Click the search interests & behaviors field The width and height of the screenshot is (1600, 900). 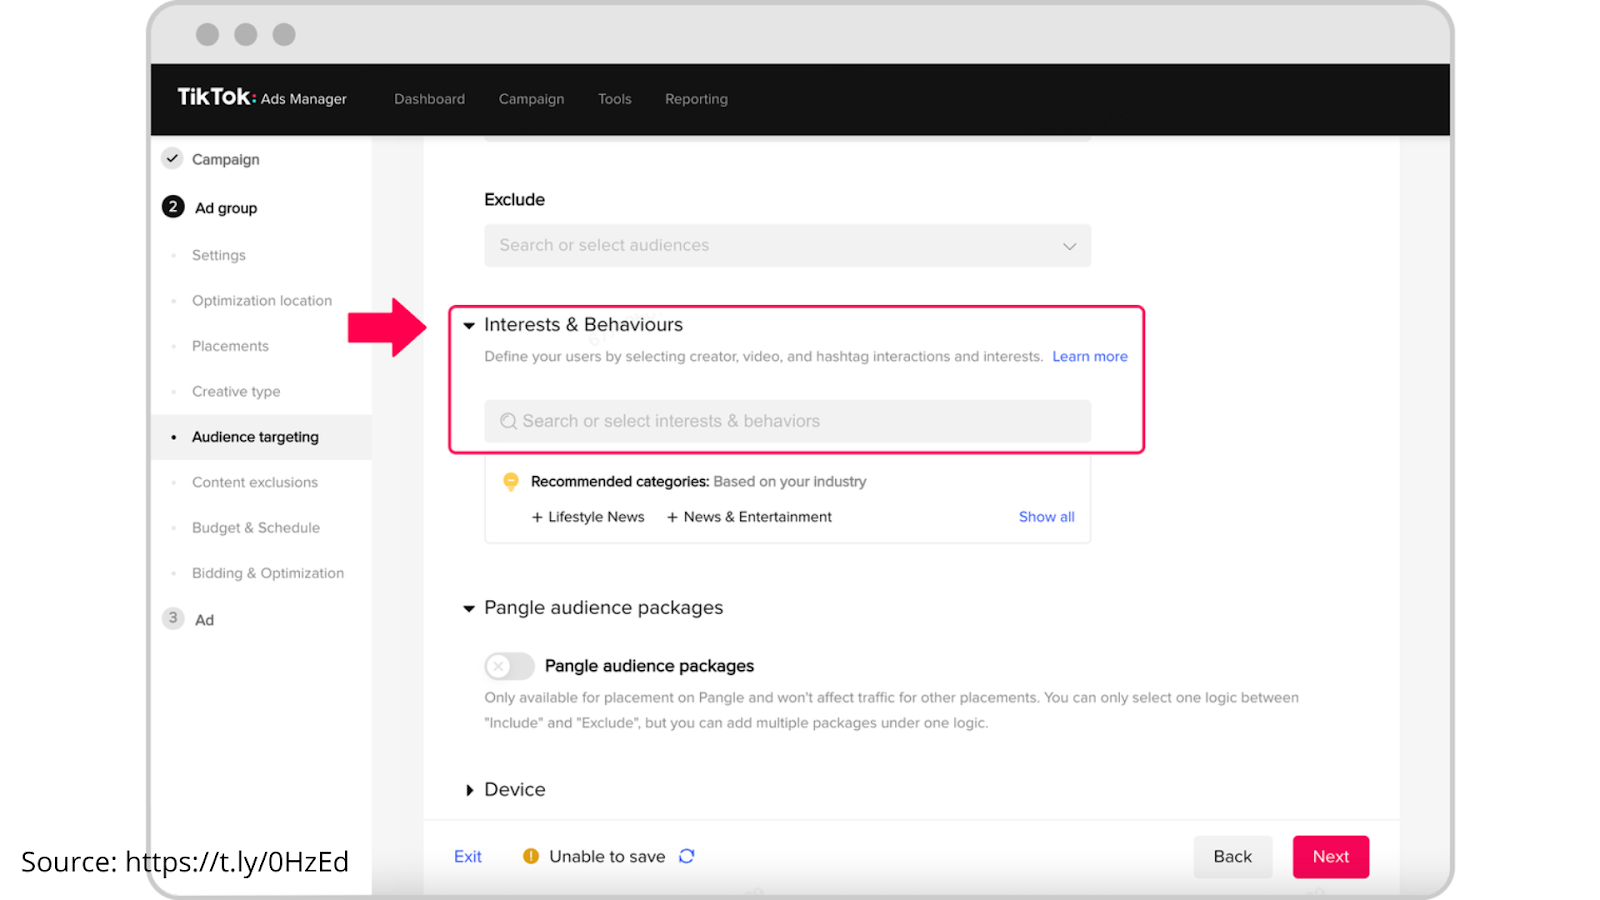(787, 421)
